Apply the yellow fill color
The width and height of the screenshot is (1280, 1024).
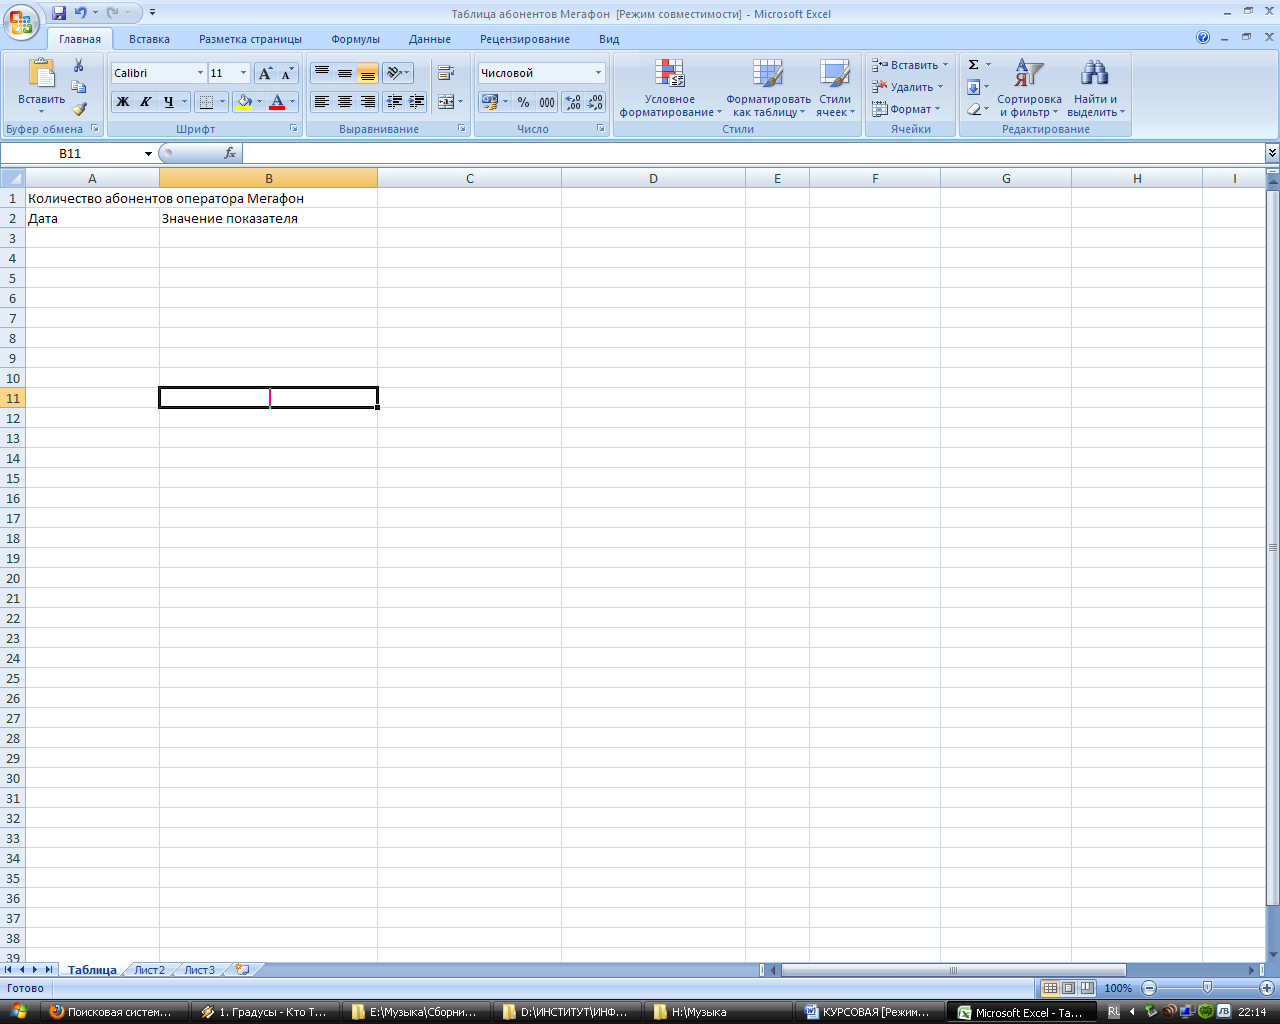243,102
